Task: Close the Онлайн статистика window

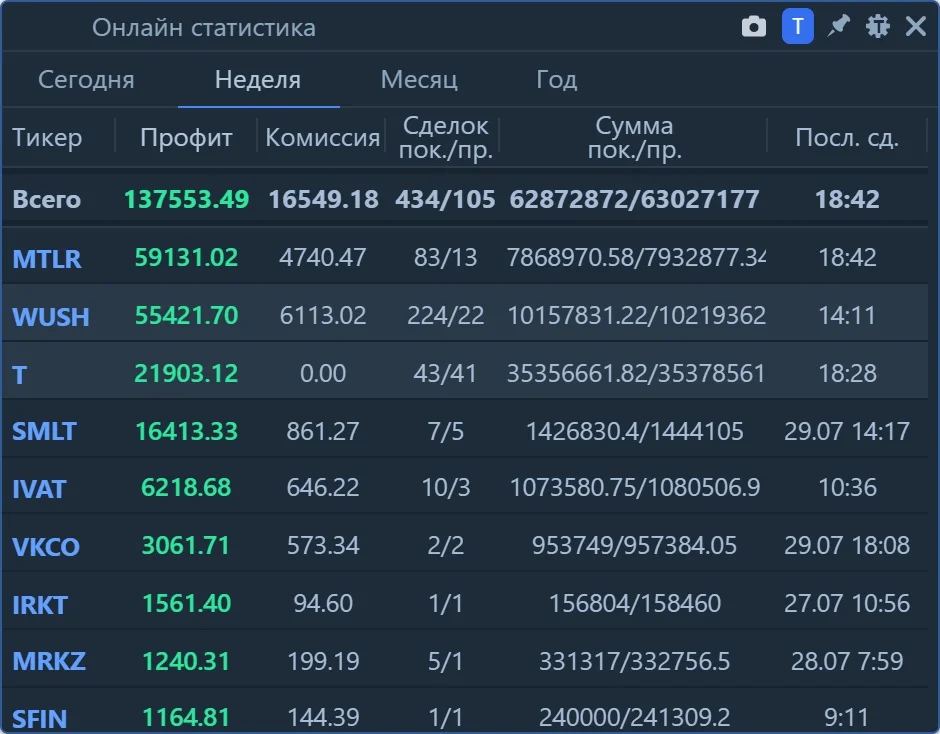Action: point(915,26)
